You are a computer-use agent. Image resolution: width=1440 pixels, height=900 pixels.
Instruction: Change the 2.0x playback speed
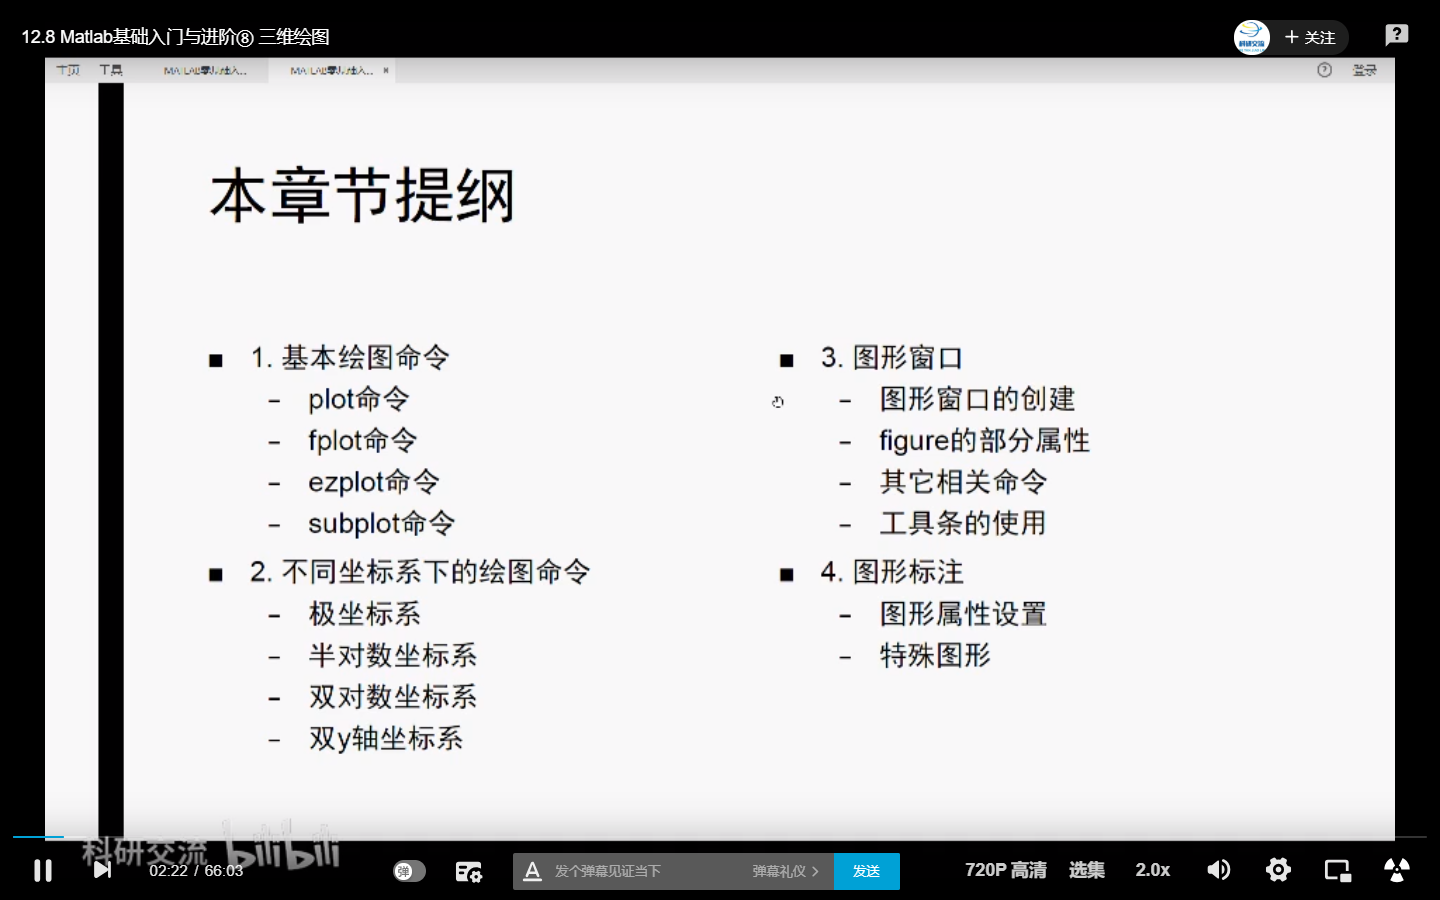[x=1152, y=870]
